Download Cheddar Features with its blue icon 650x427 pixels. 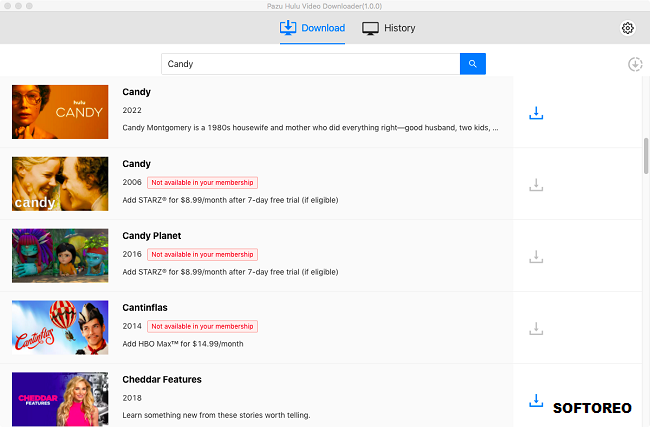[x=536, y=400]
